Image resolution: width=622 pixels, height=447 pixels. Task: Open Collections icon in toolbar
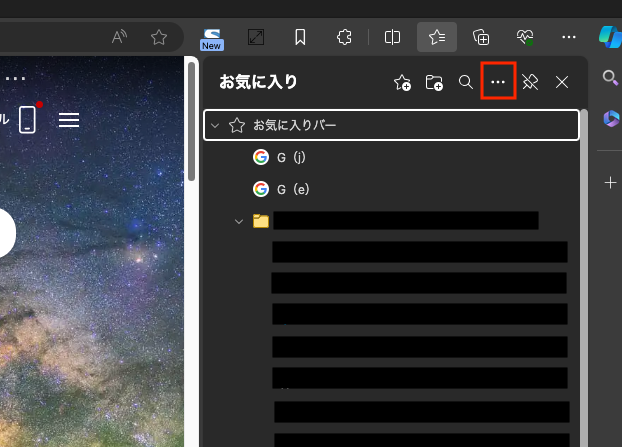[x=481, y=37]
